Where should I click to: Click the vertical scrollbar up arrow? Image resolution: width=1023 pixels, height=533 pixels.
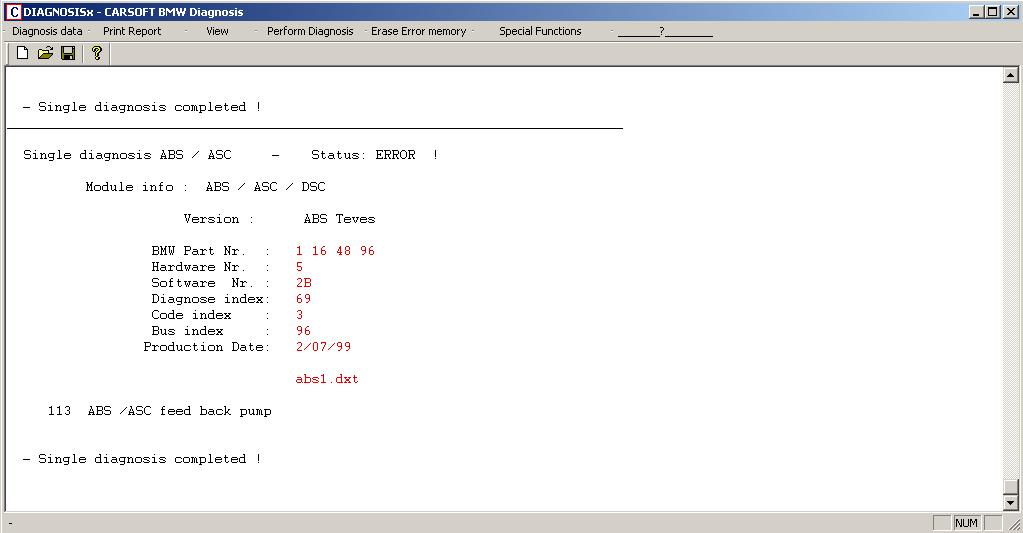1011,76
